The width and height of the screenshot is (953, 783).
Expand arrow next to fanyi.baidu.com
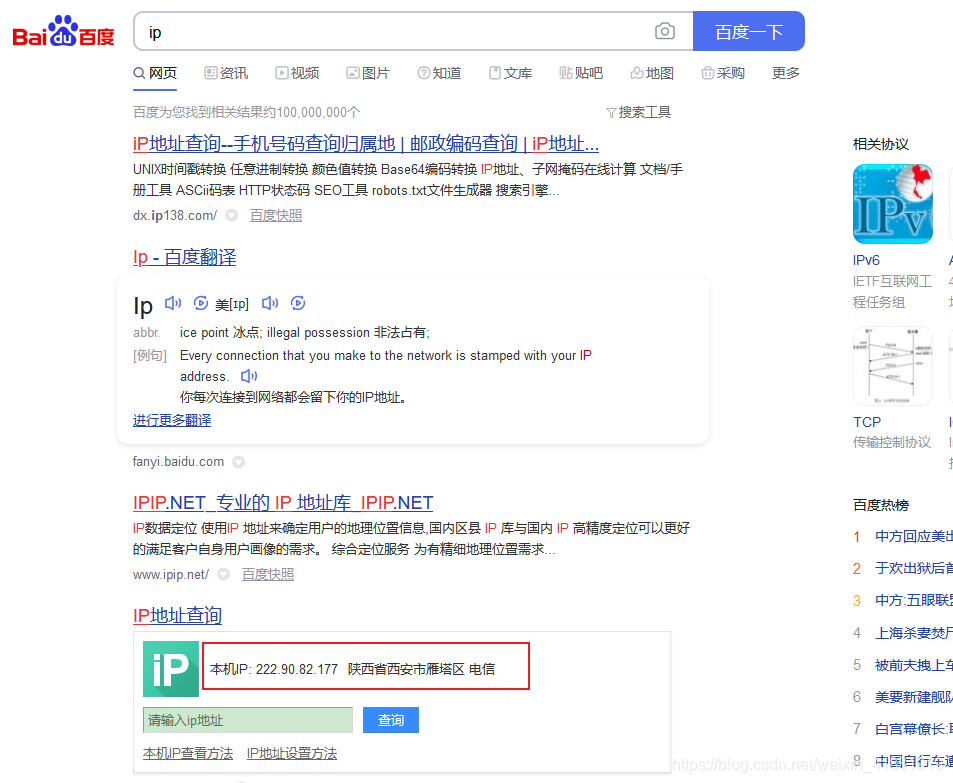239,462
